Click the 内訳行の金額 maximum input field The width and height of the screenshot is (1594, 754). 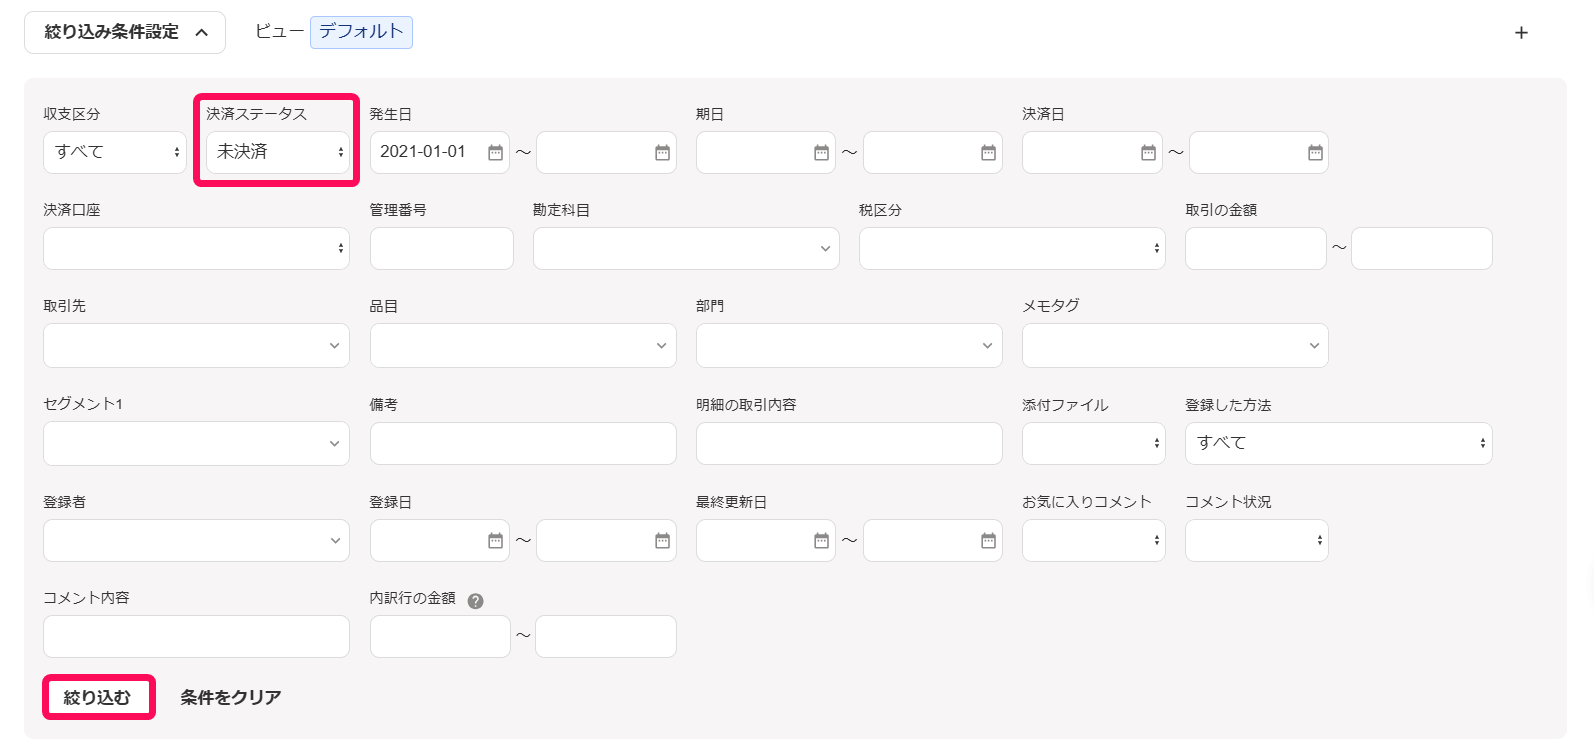click(x=606, y=636)
